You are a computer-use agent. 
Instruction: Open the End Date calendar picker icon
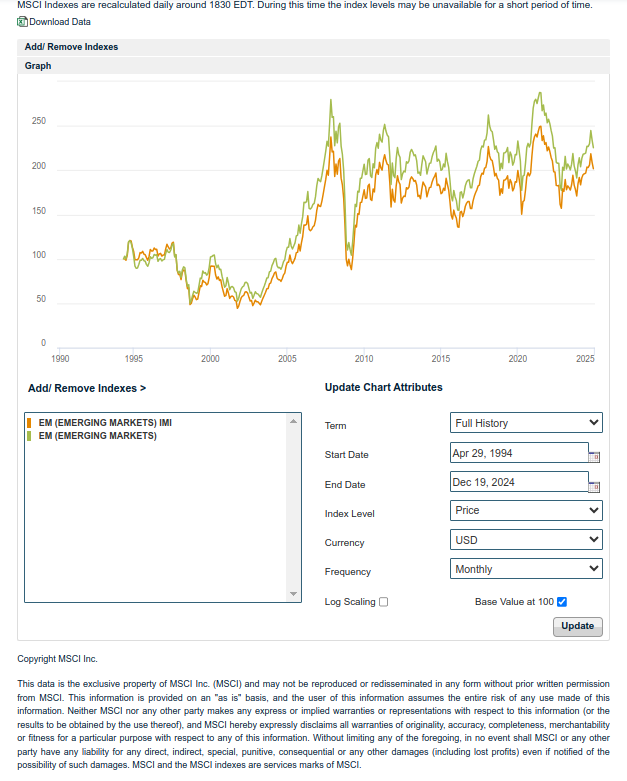click(594, 487)
